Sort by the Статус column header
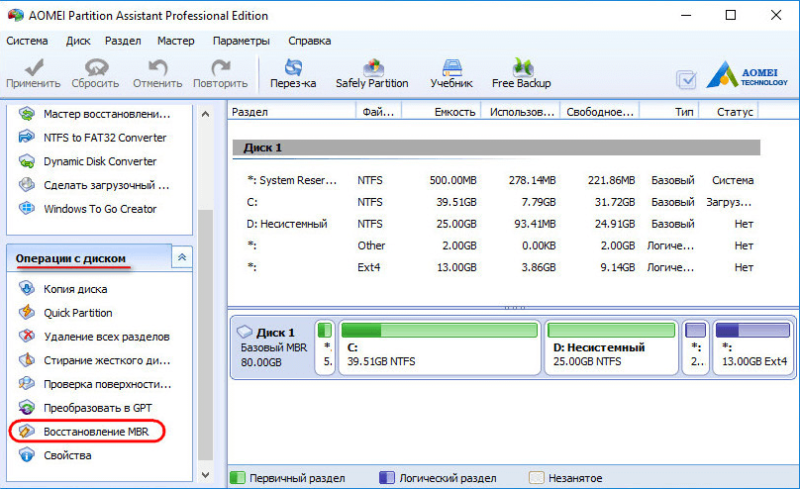 [x=729, y=112]
